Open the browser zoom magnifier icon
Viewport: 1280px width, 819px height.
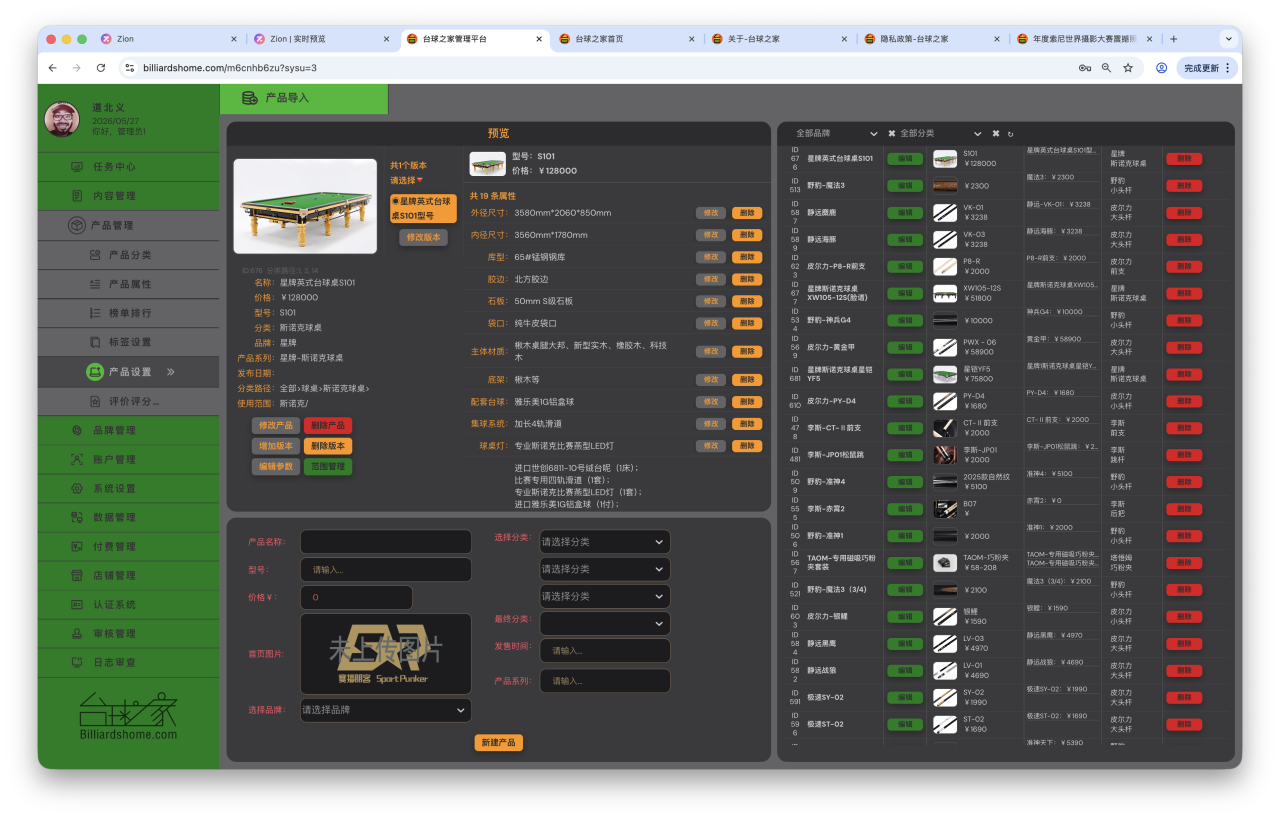pos(1106,68)
